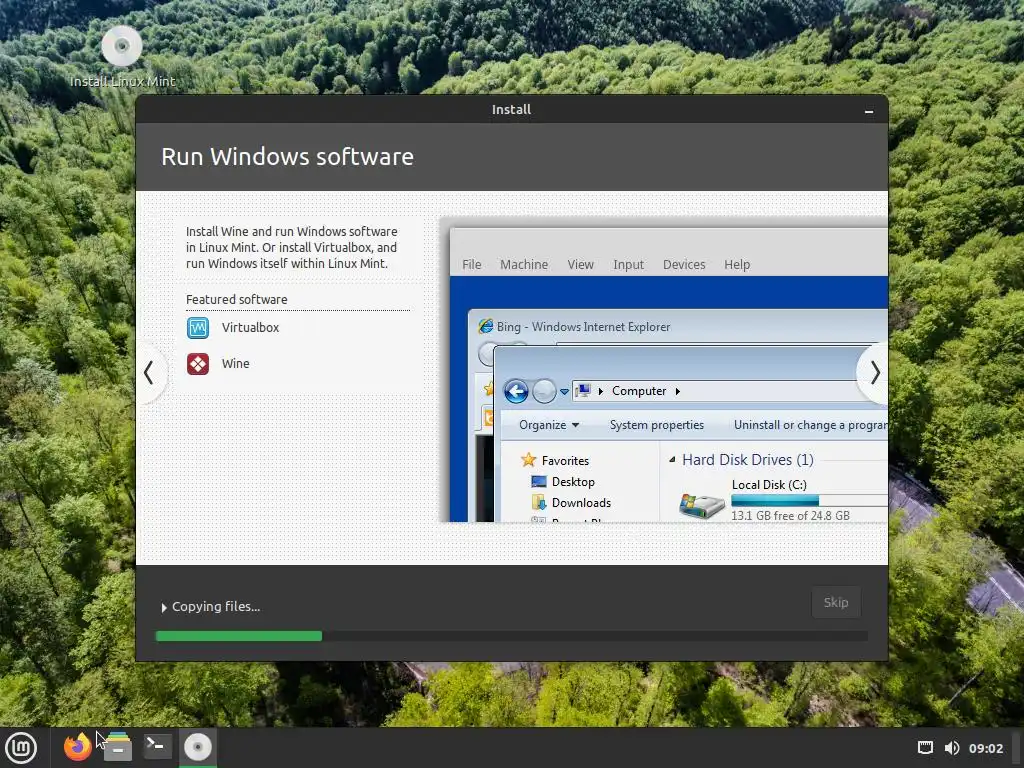Open the file manager from the panel
The height and width of the screenshot is (768, 1024).
pyautogui.click(x=118, y=746)
